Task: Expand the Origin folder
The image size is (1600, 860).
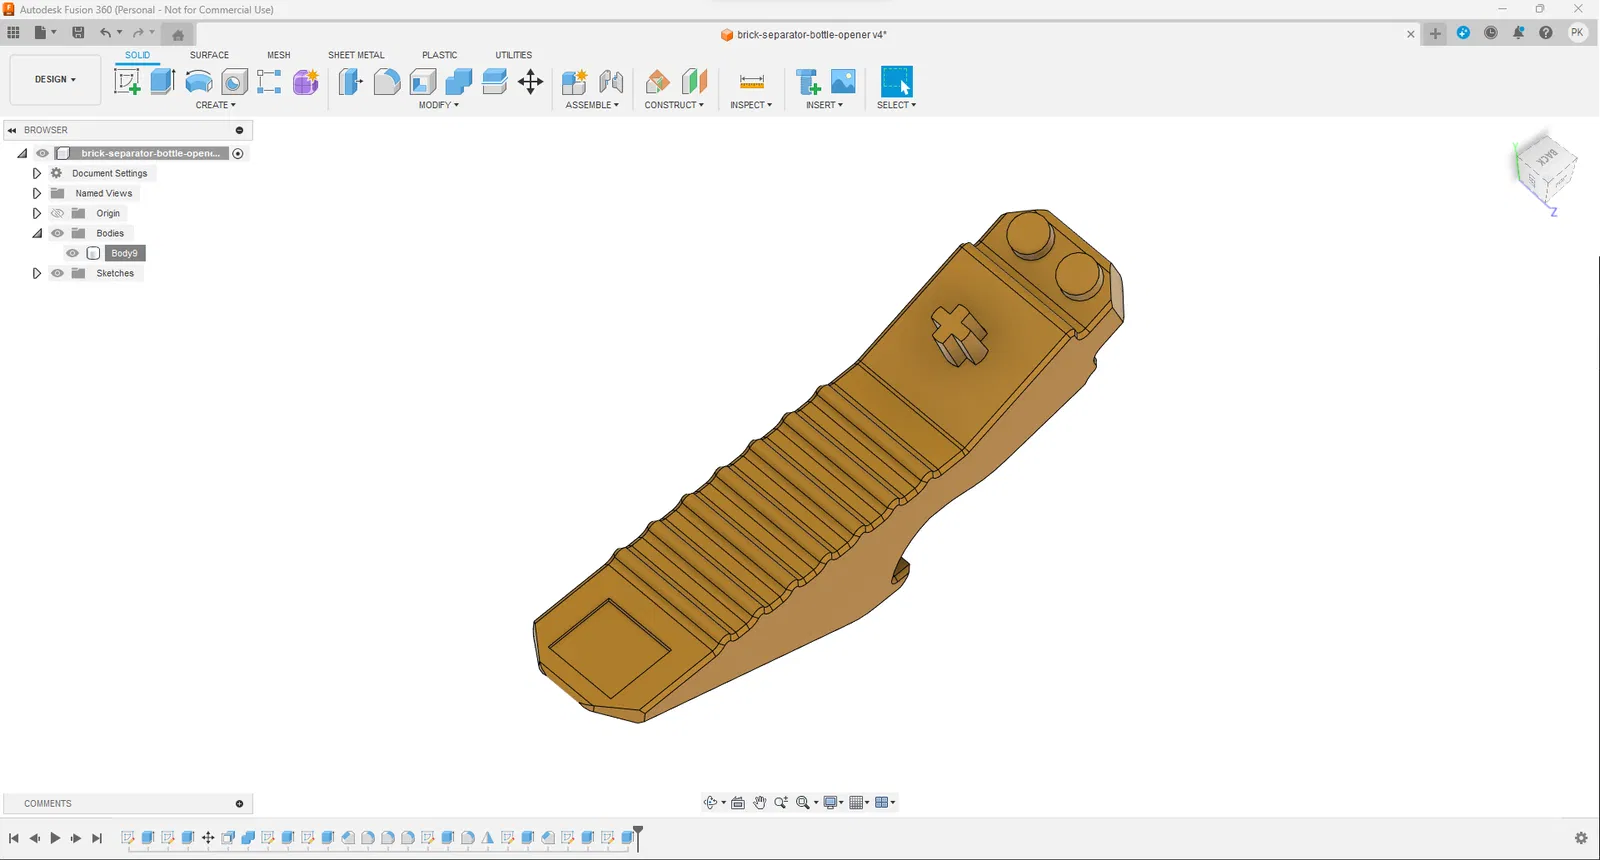Action: [x=37, y=213]
